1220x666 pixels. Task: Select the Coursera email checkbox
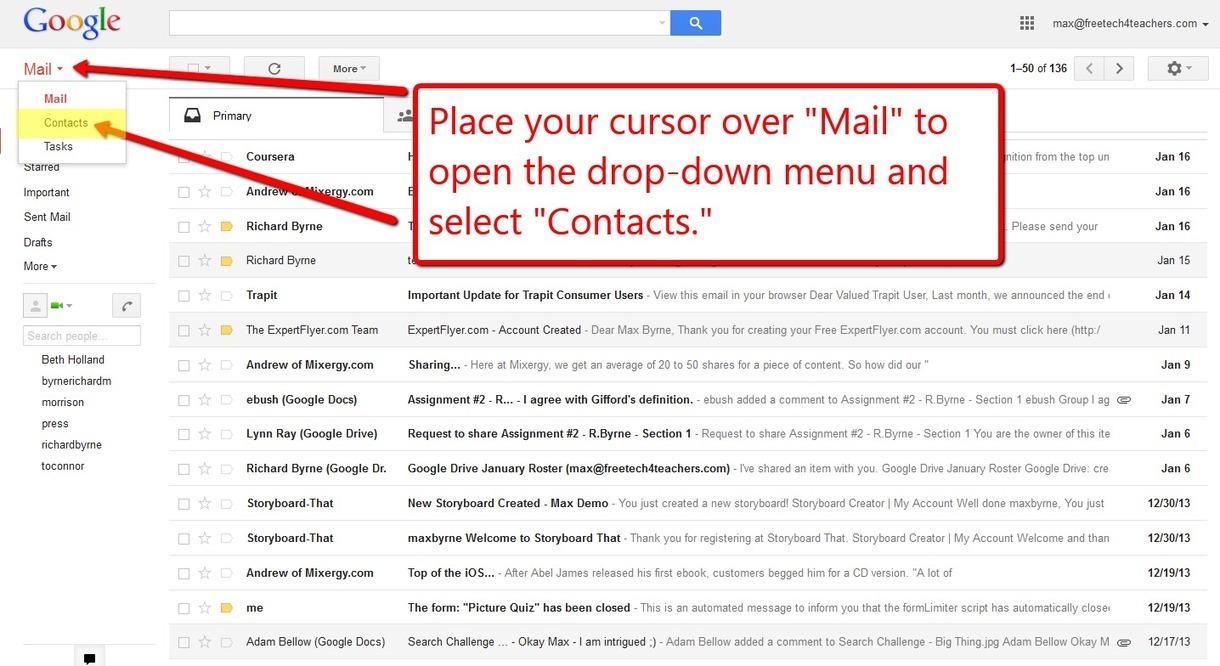tap(184, 157)
